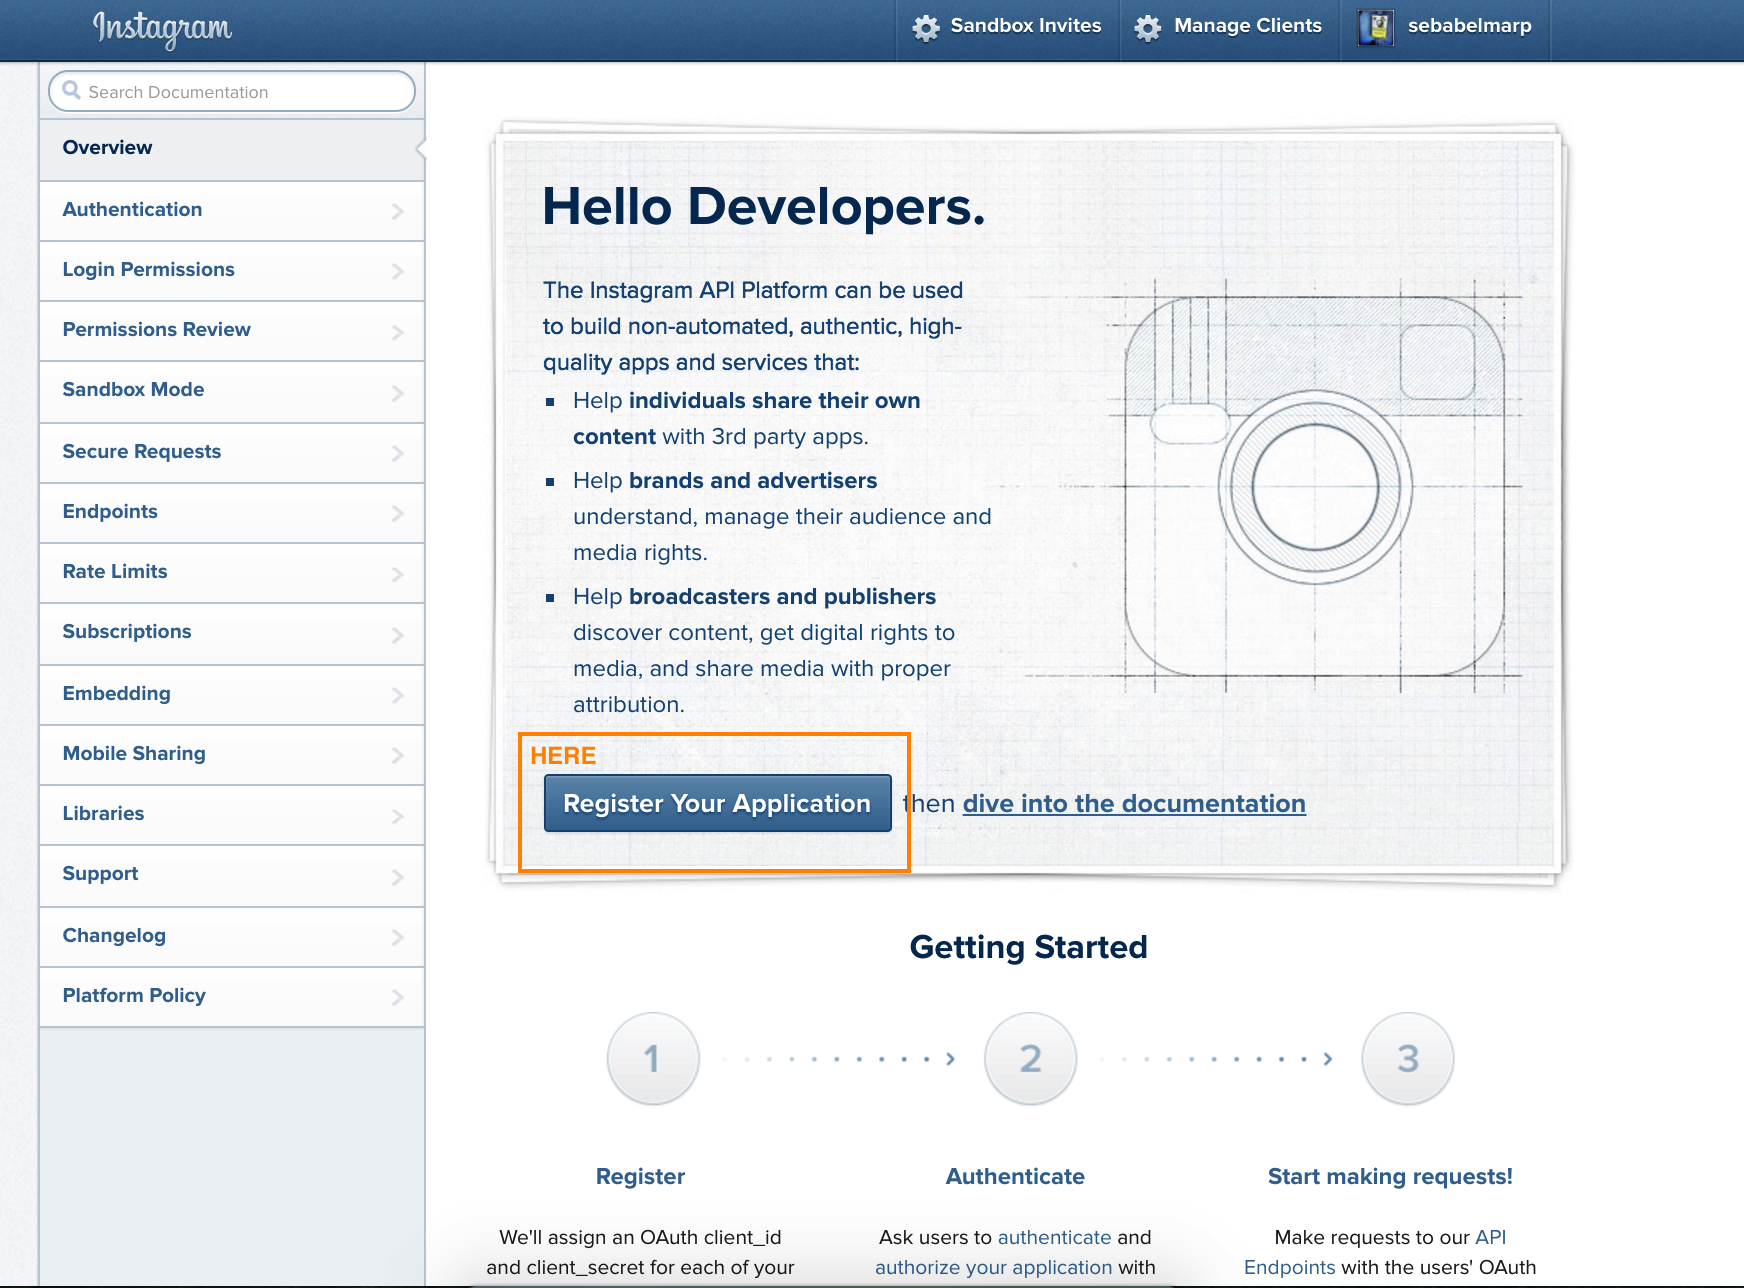The height and width of the screenshot is (1288, 1744).
Task: Expand the Libraries row chevron
Action: pyautogui.click(x=397, y=816)
